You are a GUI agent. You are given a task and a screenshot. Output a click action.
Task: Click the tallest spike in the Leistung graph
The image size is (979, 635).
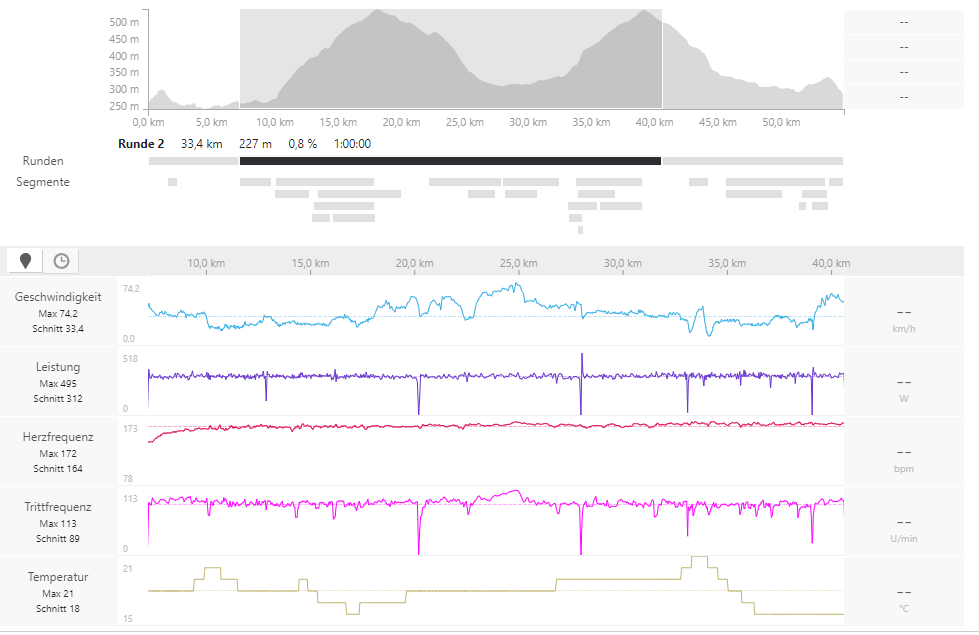(x=581, y=360)
